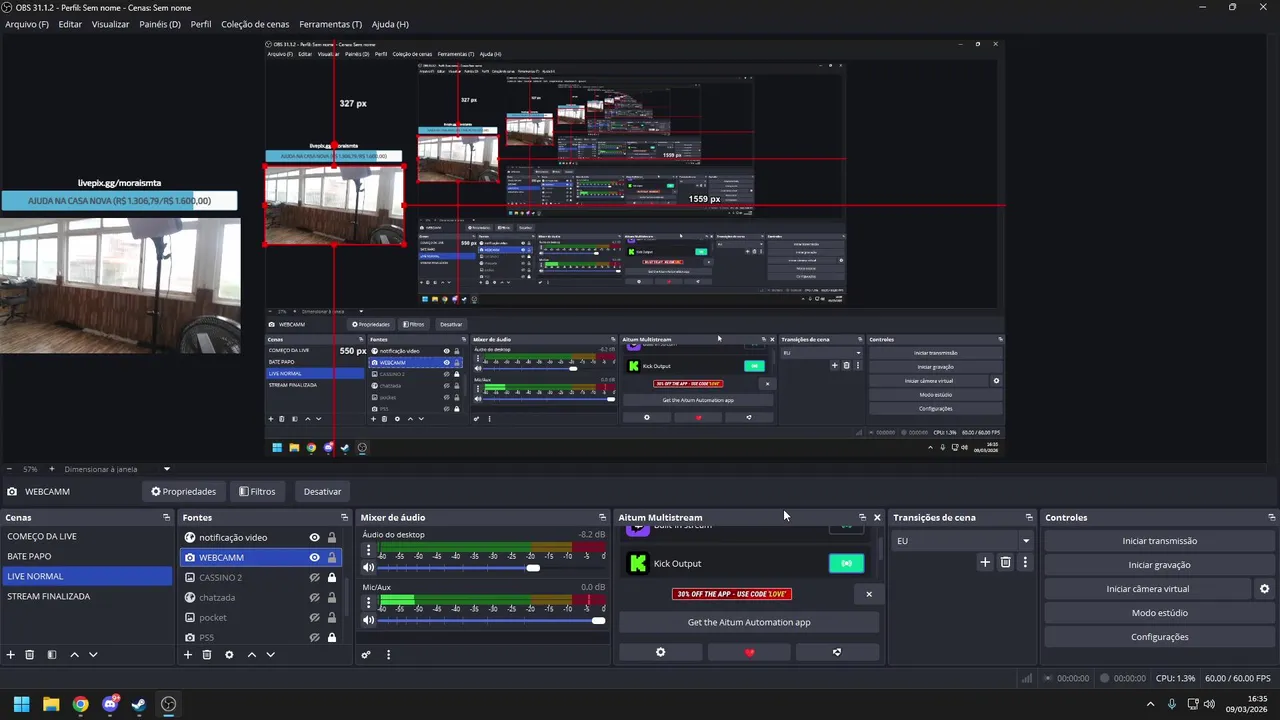Viewport: 1280px width, 720px height.
Task: Open Mic/Aux options menu dots
Action: point(368,602)
